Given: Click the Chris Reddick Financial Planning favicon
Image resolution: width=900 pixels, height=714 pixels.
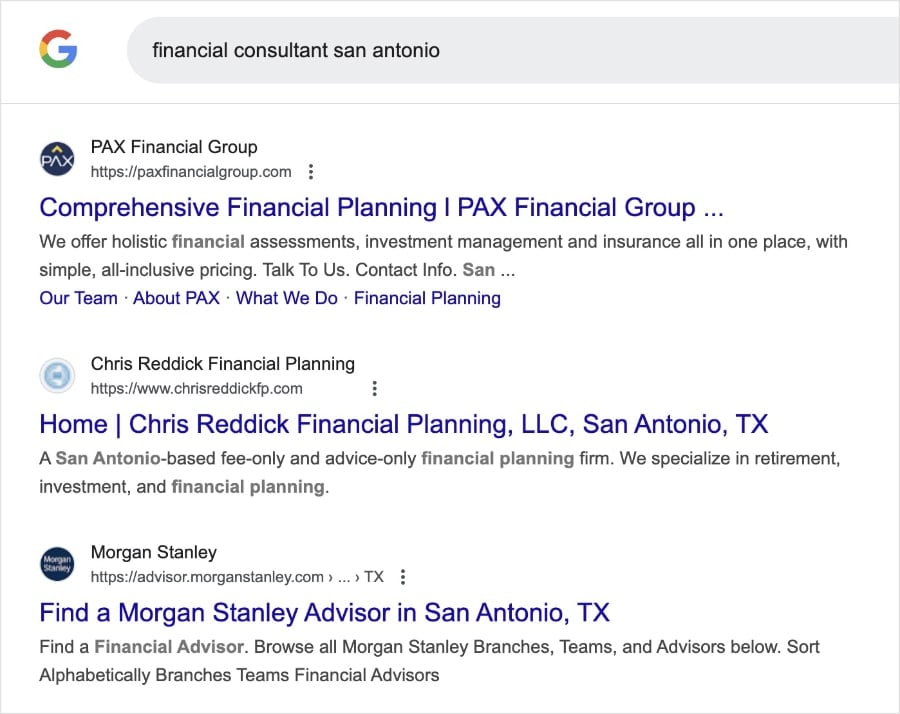Looking at the screenshot, I should pos(57,375).
